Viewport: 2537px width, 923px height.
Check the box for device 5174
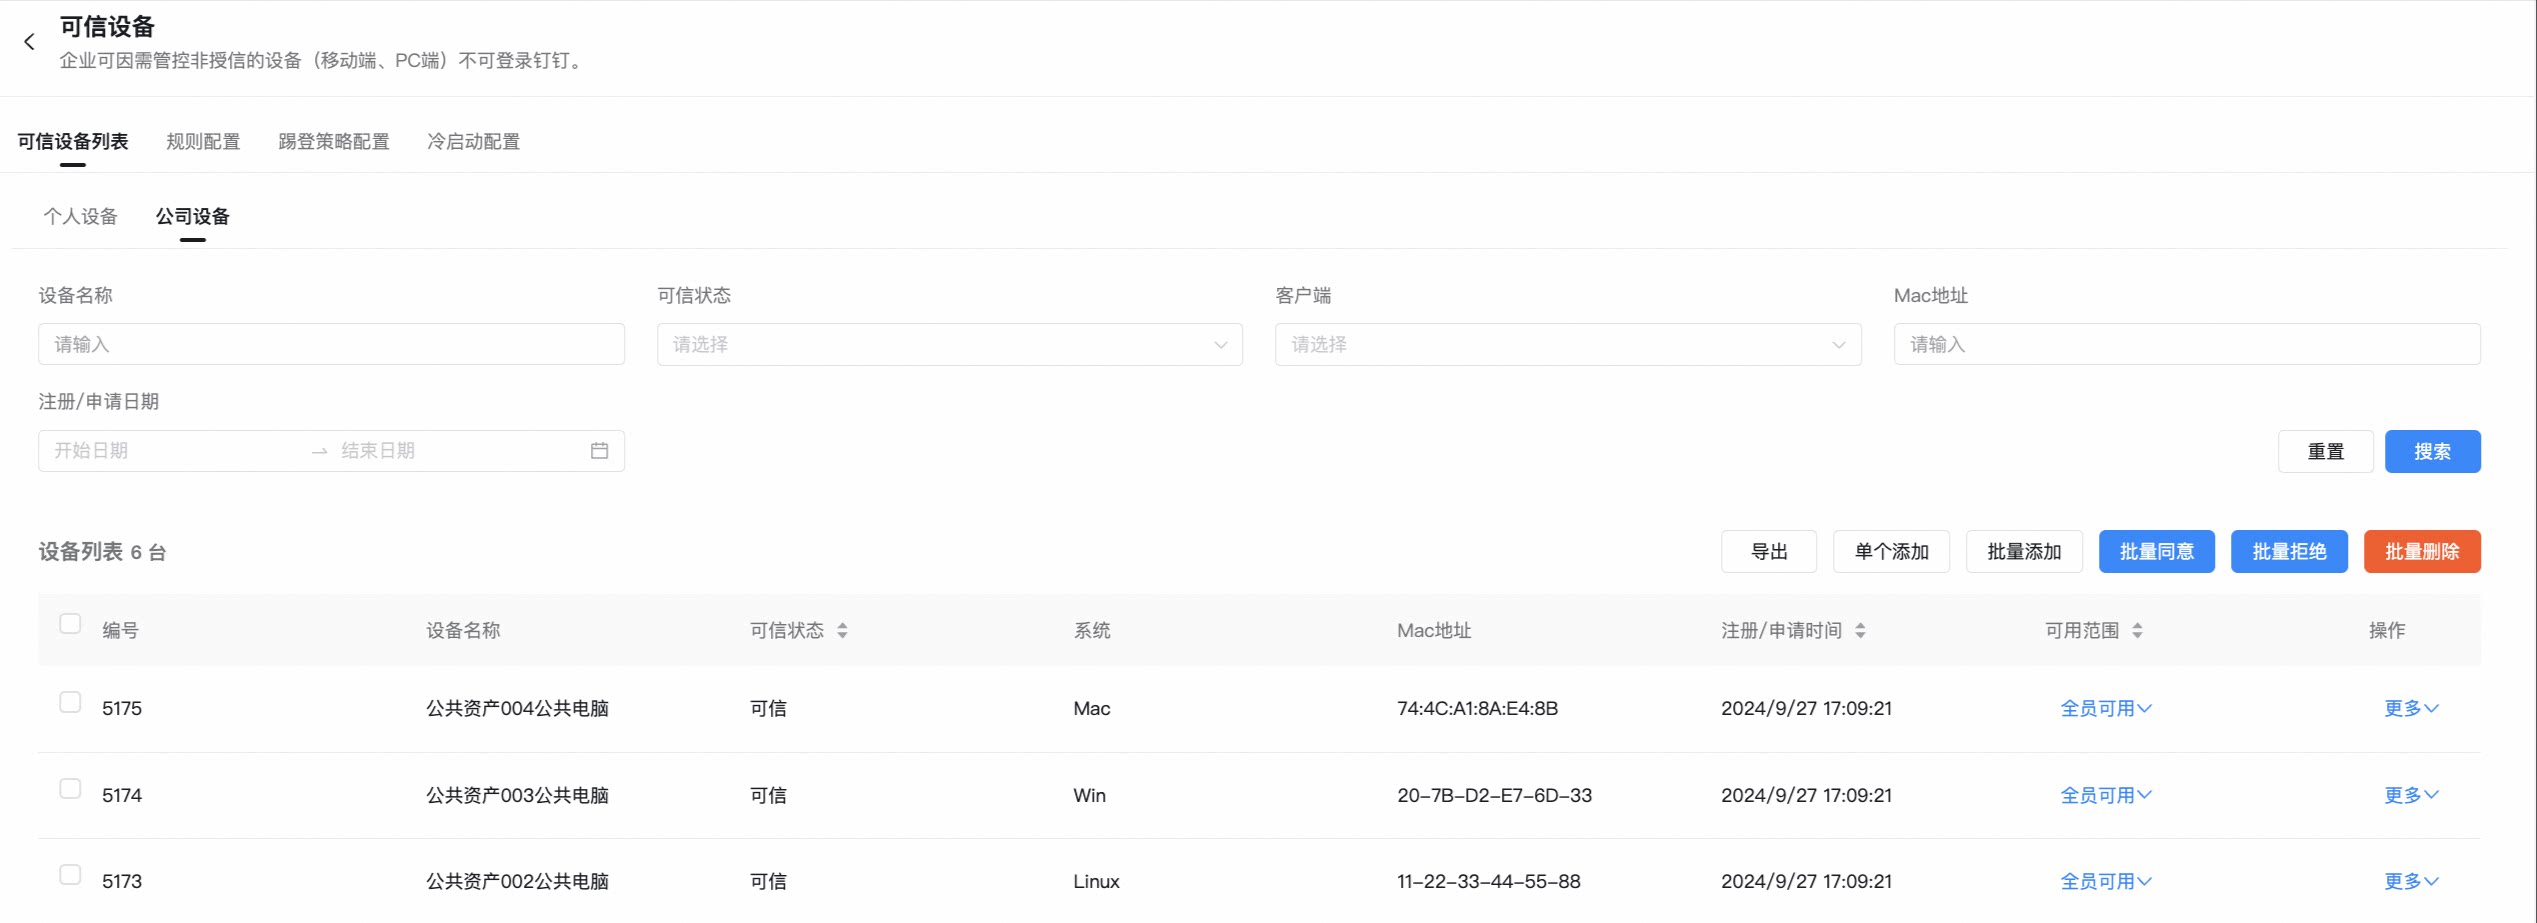[x=70, y=789]
